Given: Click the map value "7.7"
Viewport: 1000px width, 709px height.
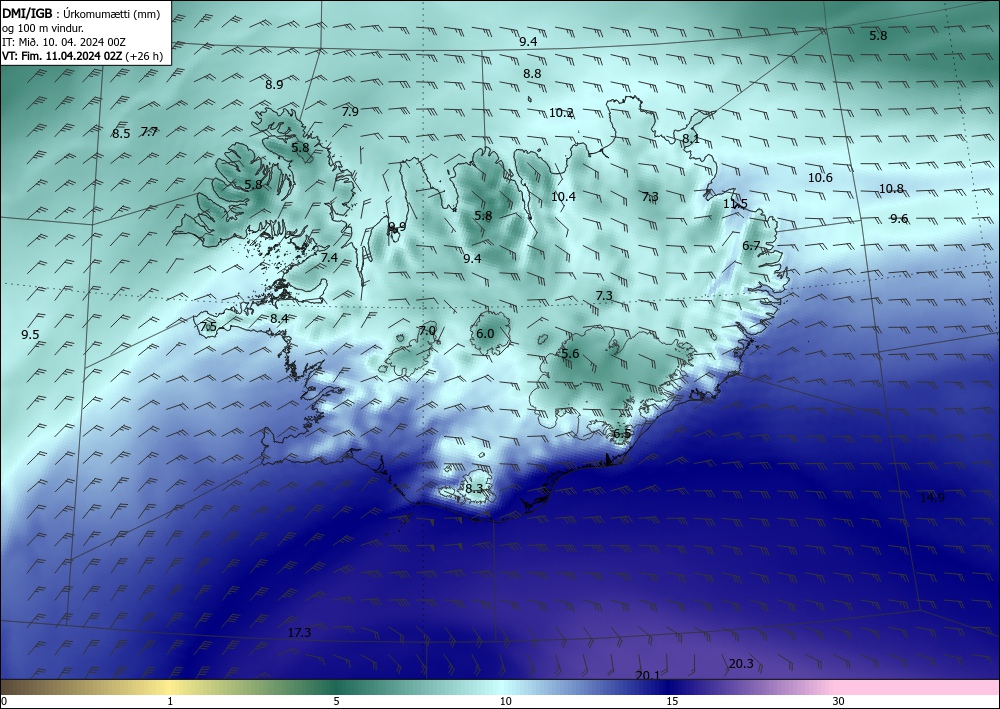Looking at the screenshot, I should [149, 132].
